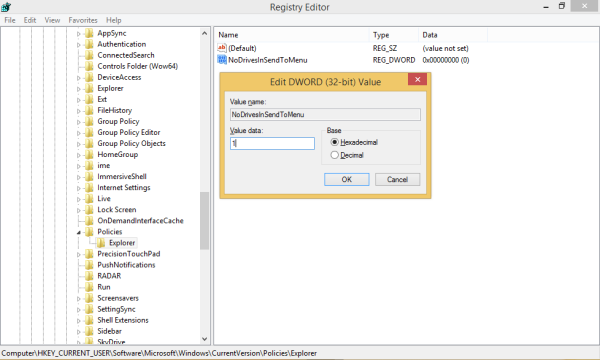Click the Run folder icon
Viewport: 600px width, 360px height.
(89, 287)
